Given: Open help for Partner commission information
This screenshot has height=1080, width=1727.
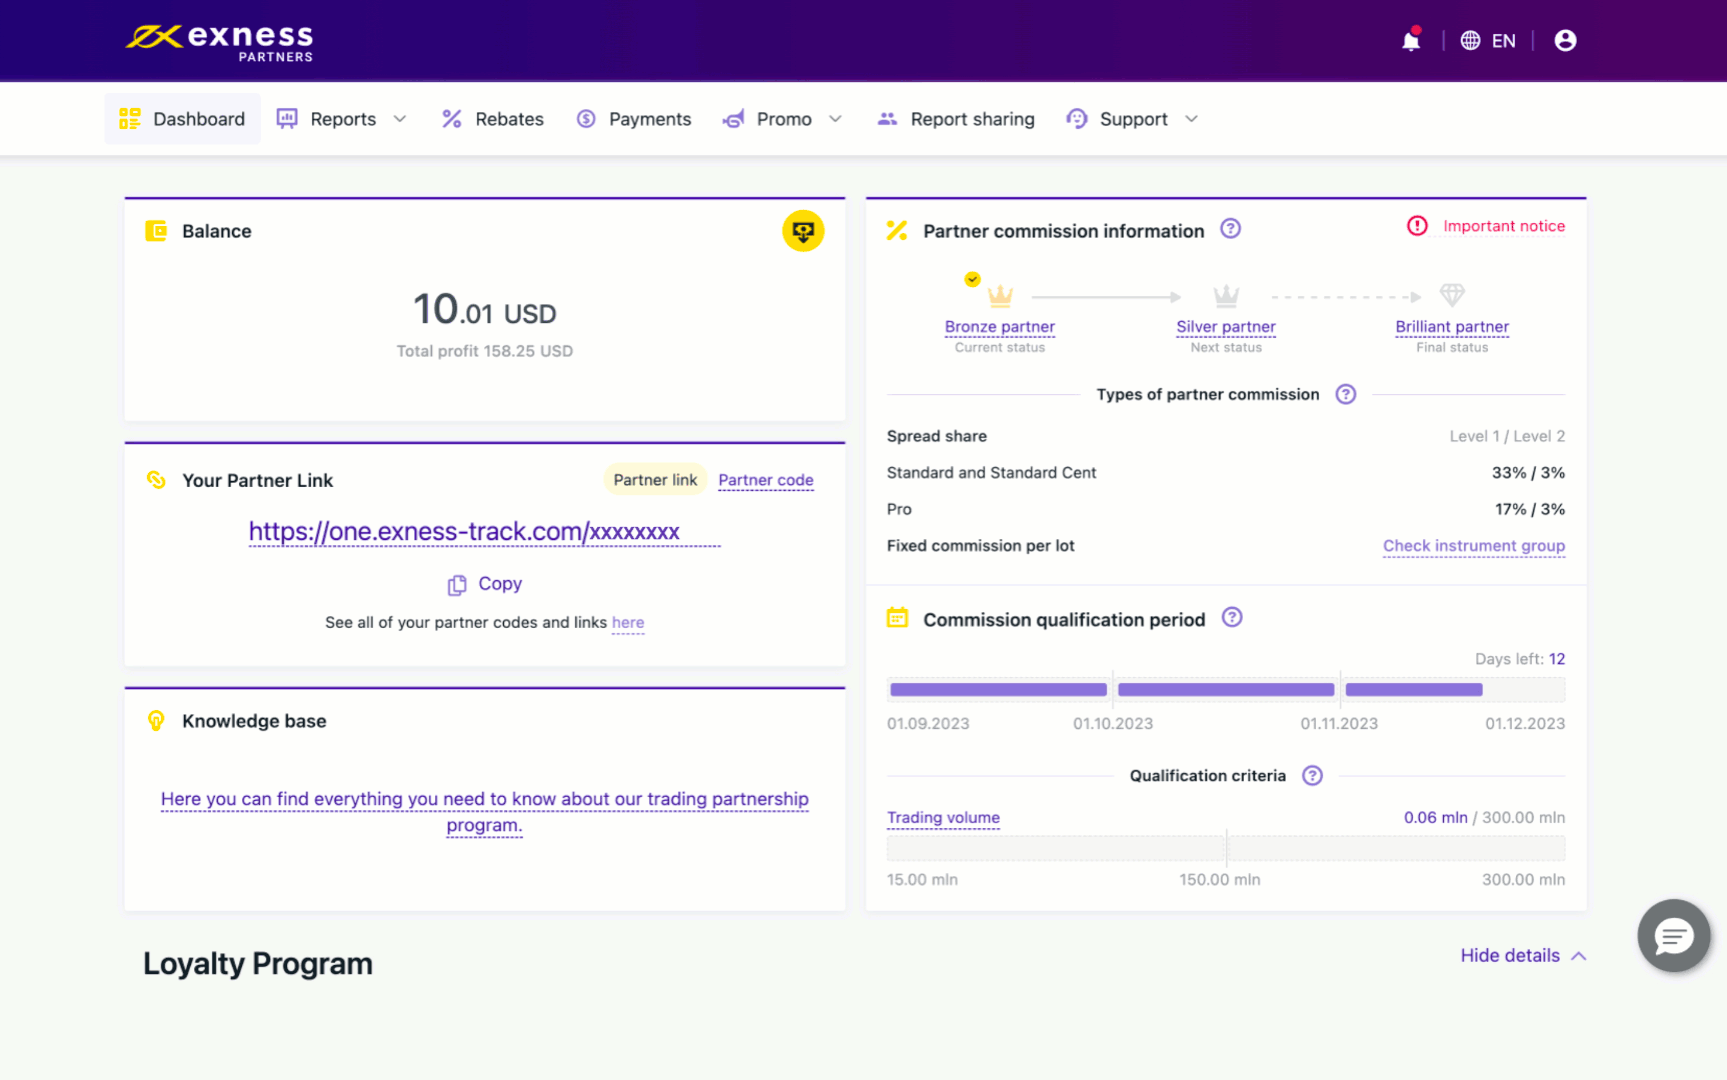Looking at the screenshot, I should coord(1231,229).
